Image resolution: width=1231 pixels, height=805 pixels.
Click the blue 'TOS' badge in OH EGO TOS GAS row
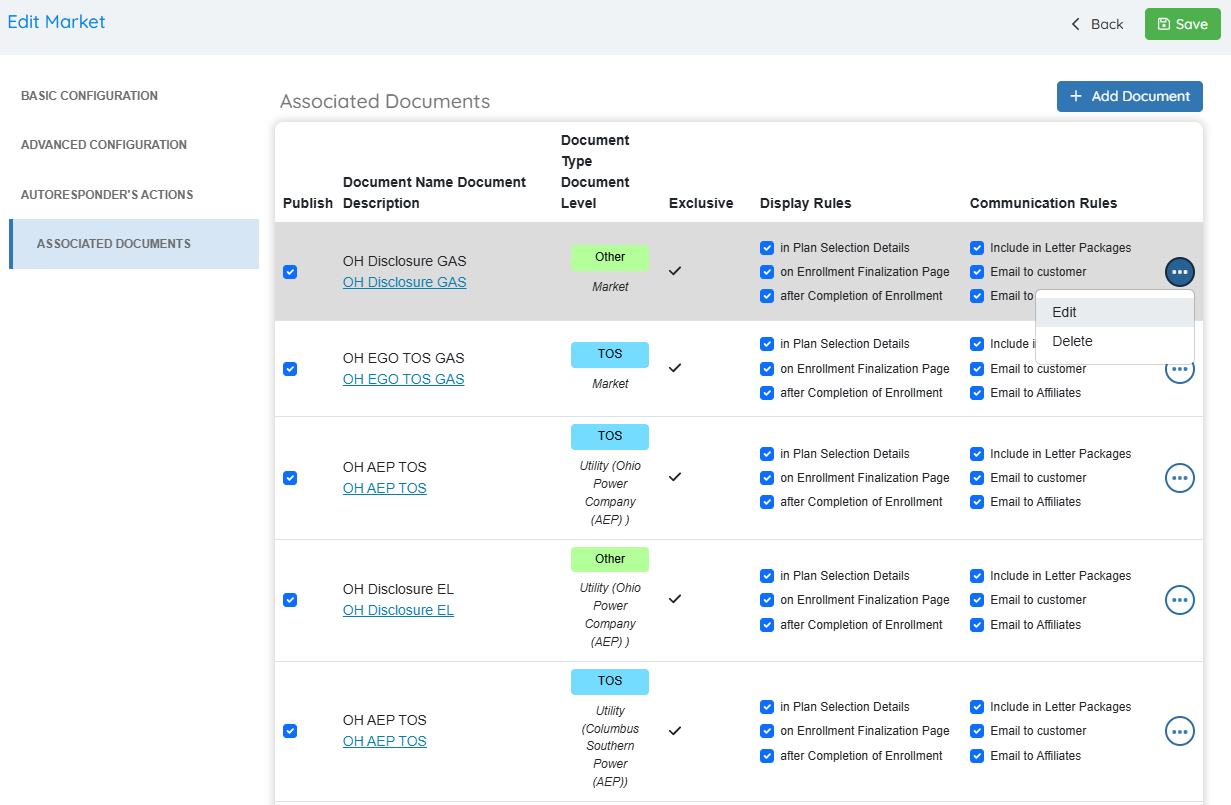click(x=610, y=354)
